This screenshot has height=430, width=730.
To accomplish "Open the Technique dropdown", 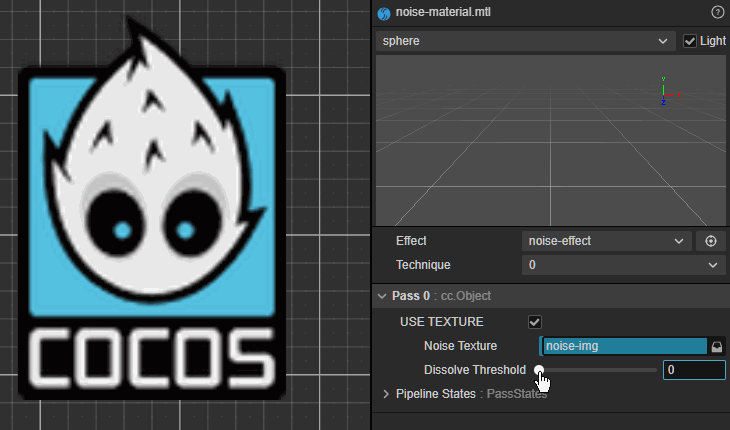I will click(x=623, y=265).
